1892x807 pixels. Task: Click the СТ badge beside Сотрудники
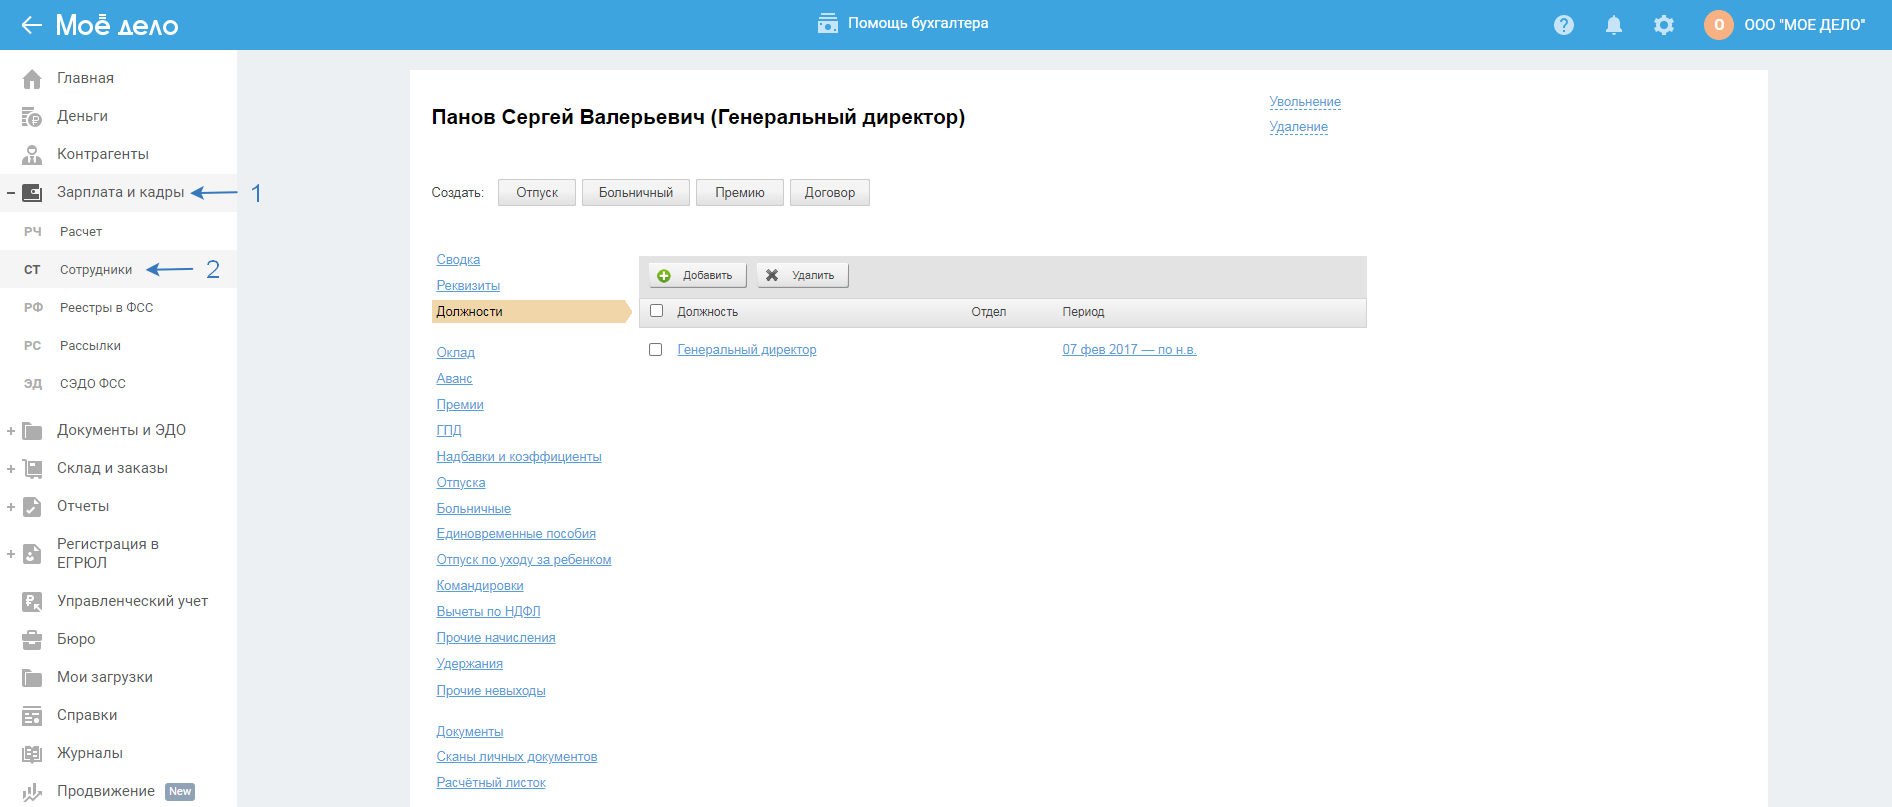(32, 270)
